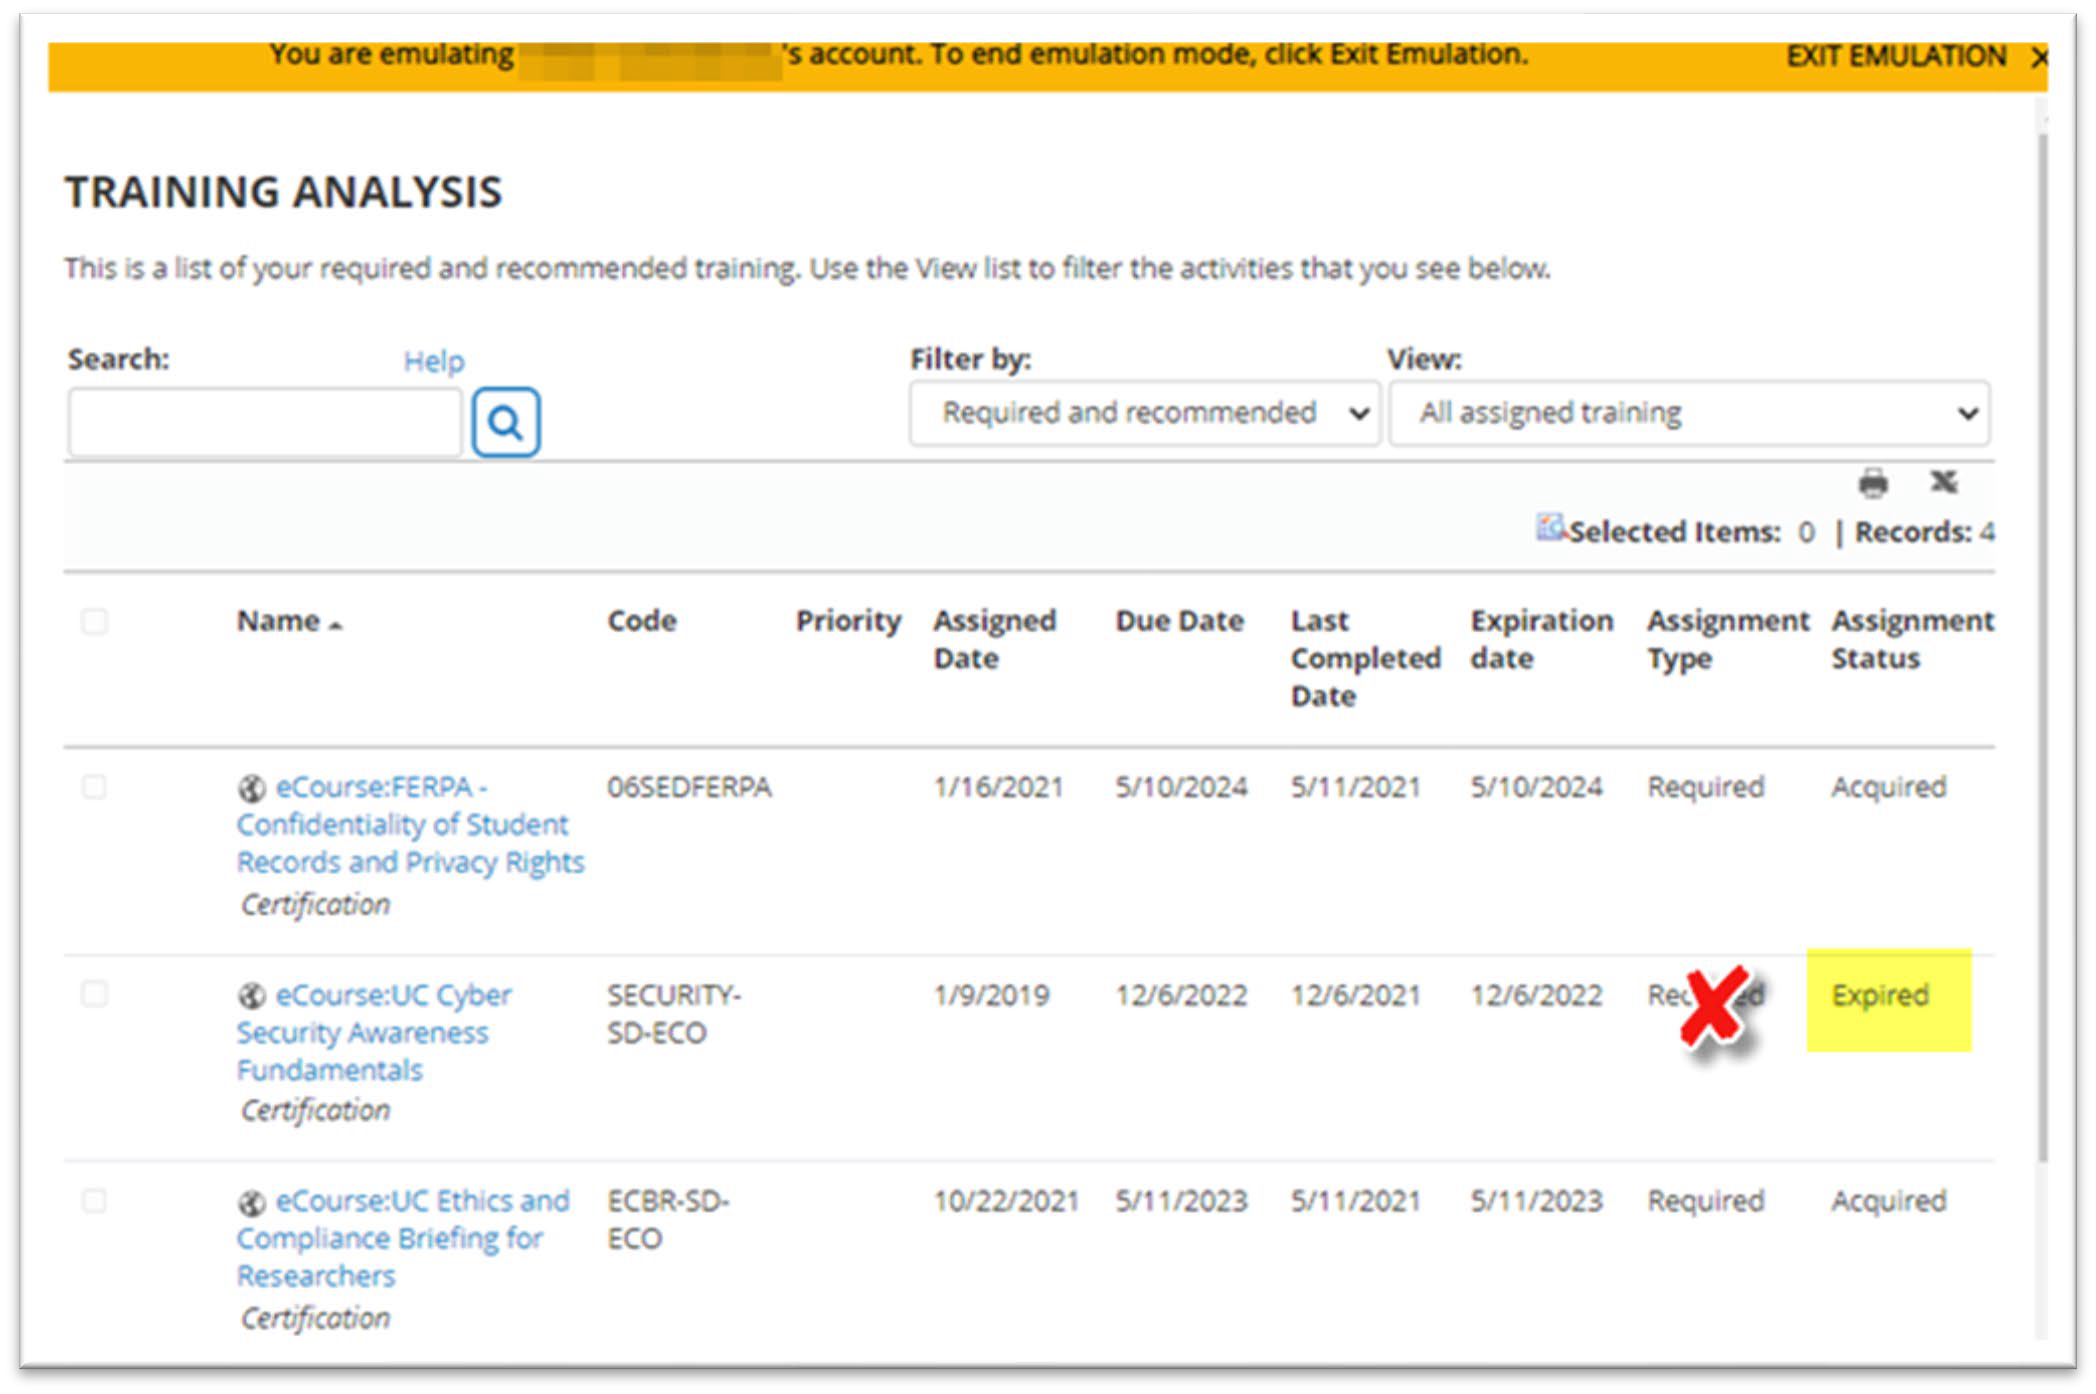
Task: Click the highlighted Expired status cell
Action: [x=1889, y=1000]
